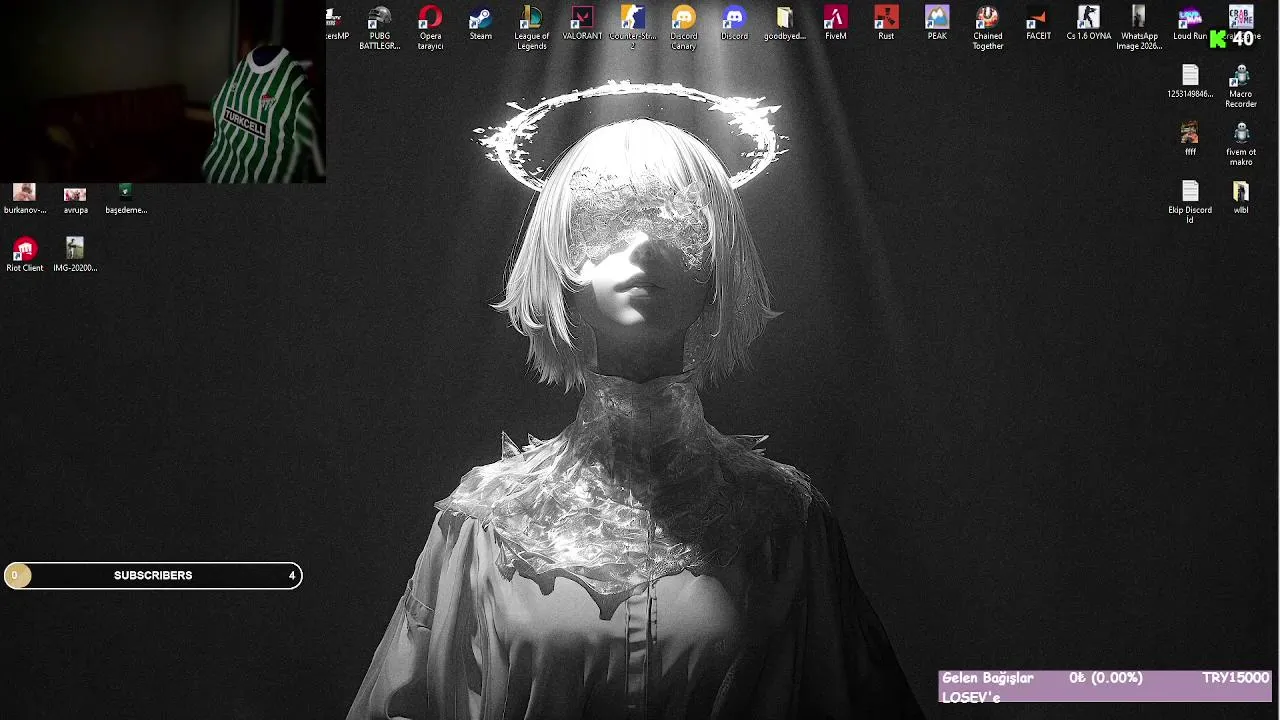
Task: Click the fivem ot makro icon
Action: point(1241,143)
